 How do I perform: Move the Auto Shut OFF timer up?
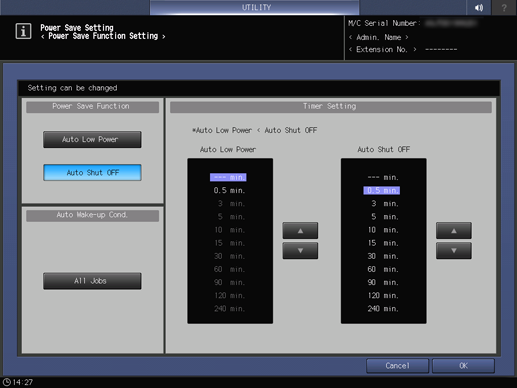[454, 230]
